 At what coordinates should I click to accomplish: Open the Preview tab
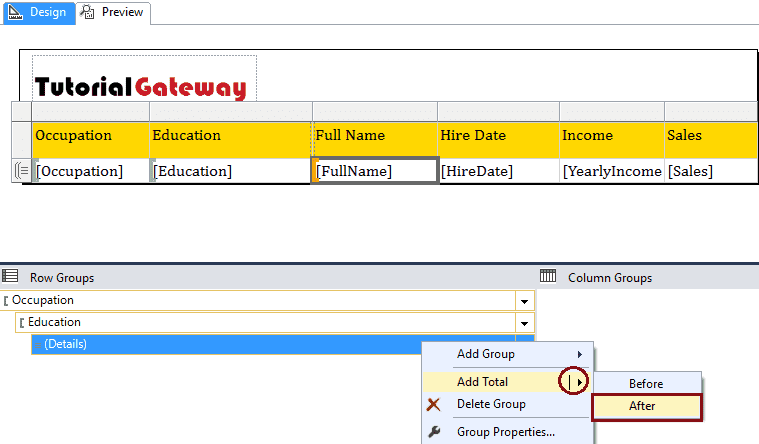[114, 13]
